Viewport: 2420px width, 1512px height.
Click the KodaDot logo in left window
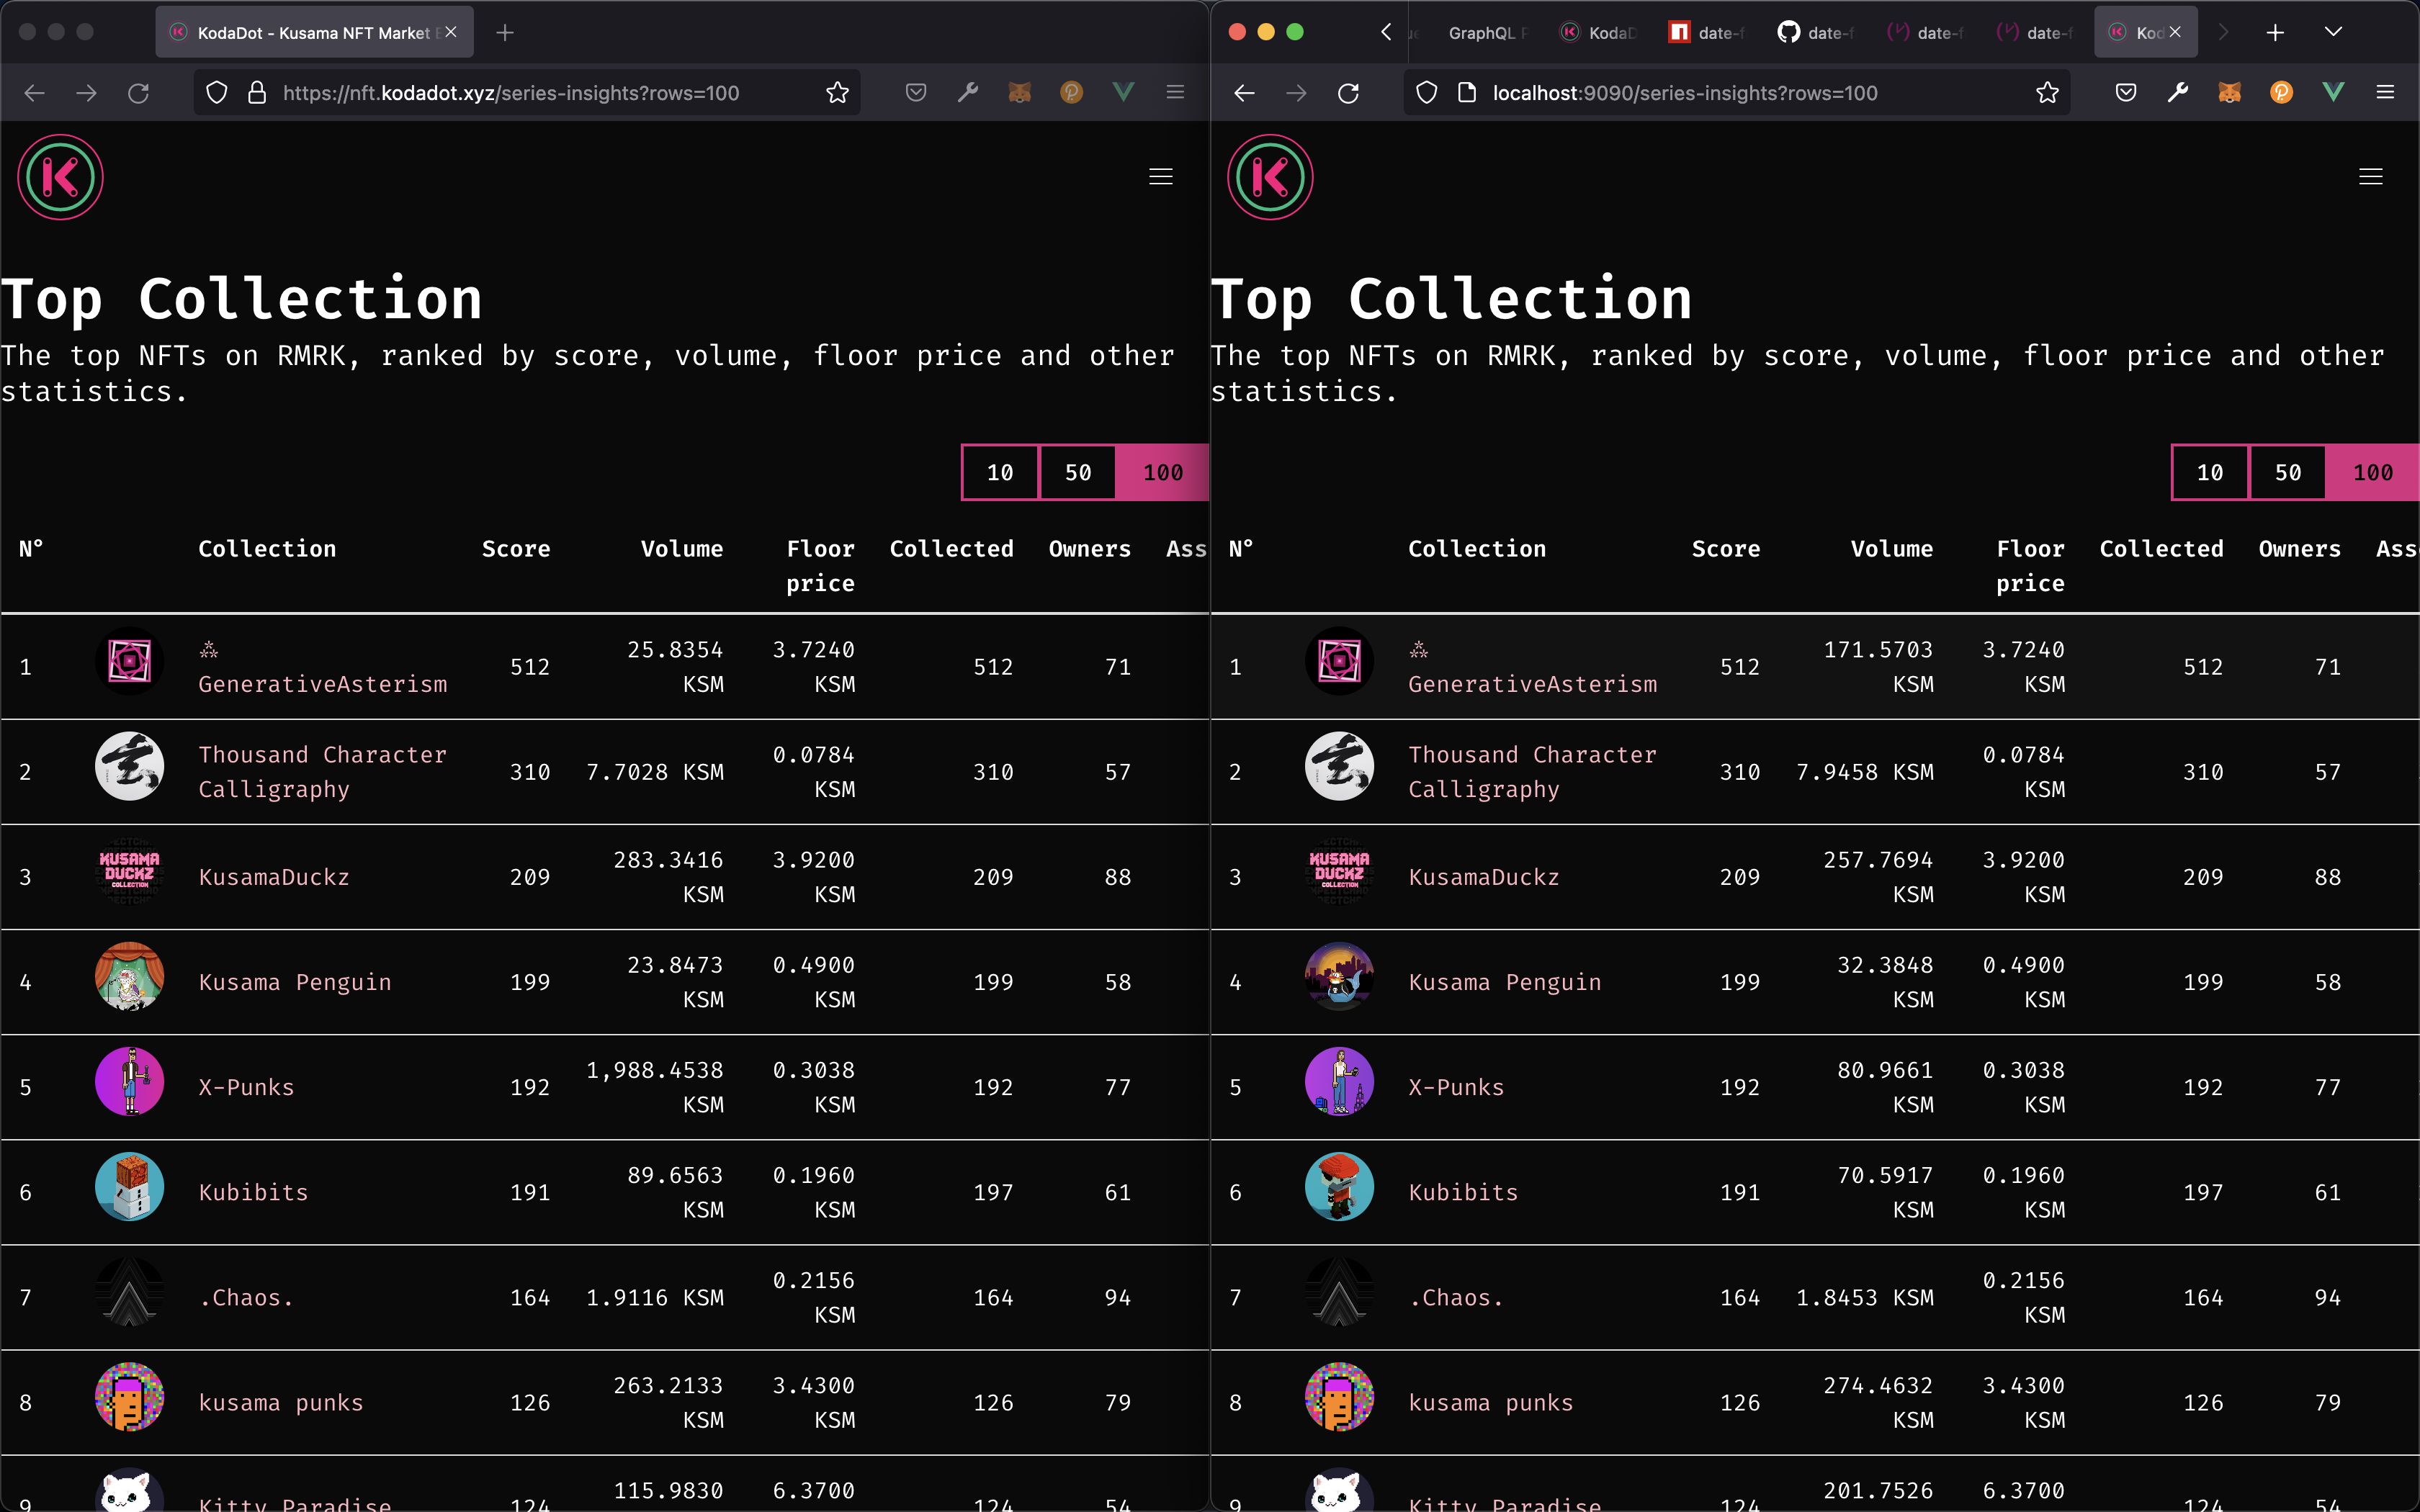tap(60, 177)
